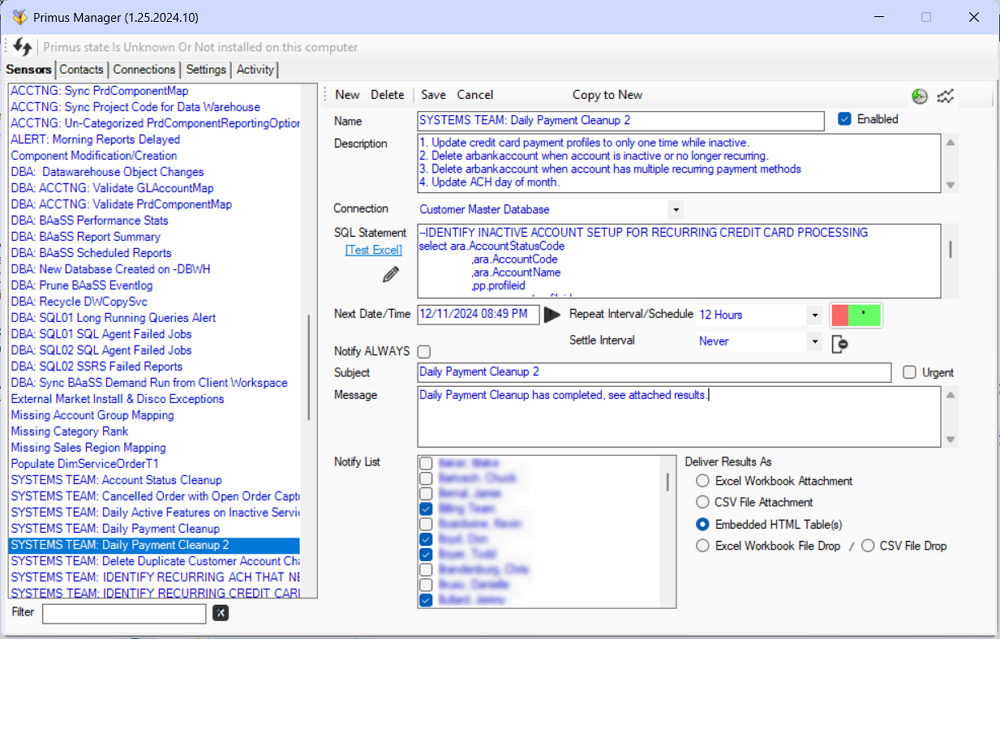
Task: Open the Connections tab
Action: point(144,70)
